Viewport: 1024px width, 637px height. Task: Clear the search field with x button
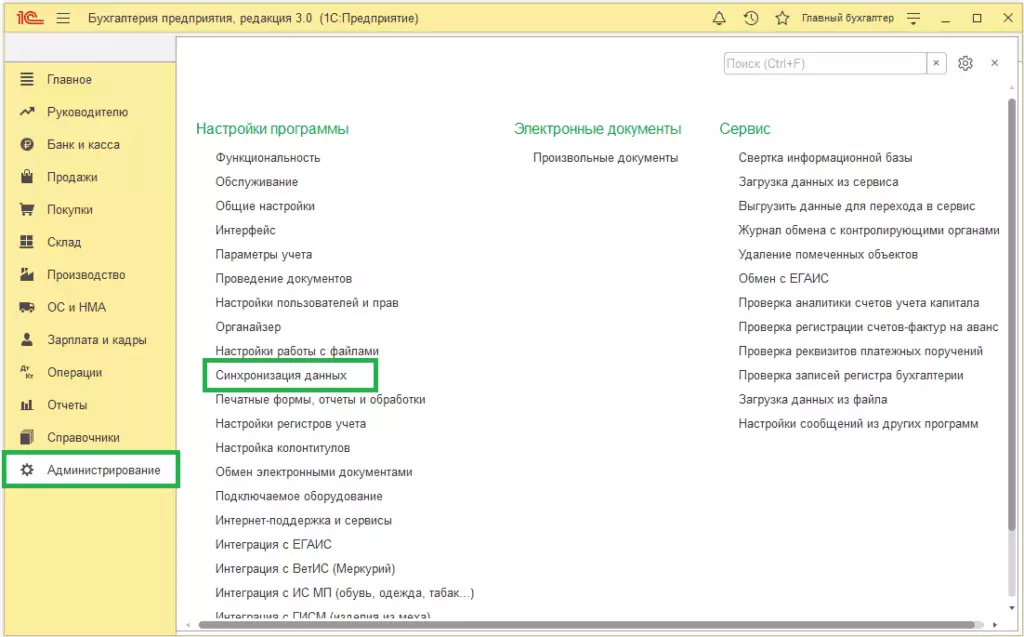pos(936,63)
